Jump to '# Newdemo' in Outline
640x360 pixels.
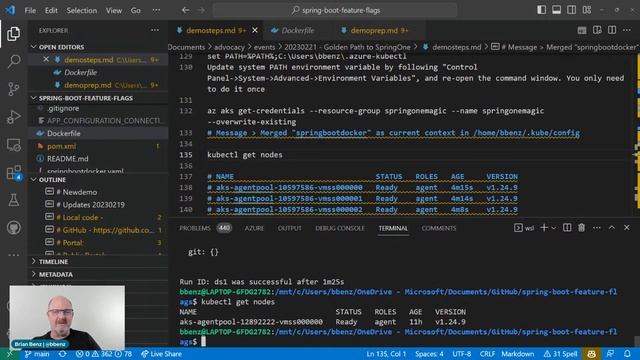point(77,192)
